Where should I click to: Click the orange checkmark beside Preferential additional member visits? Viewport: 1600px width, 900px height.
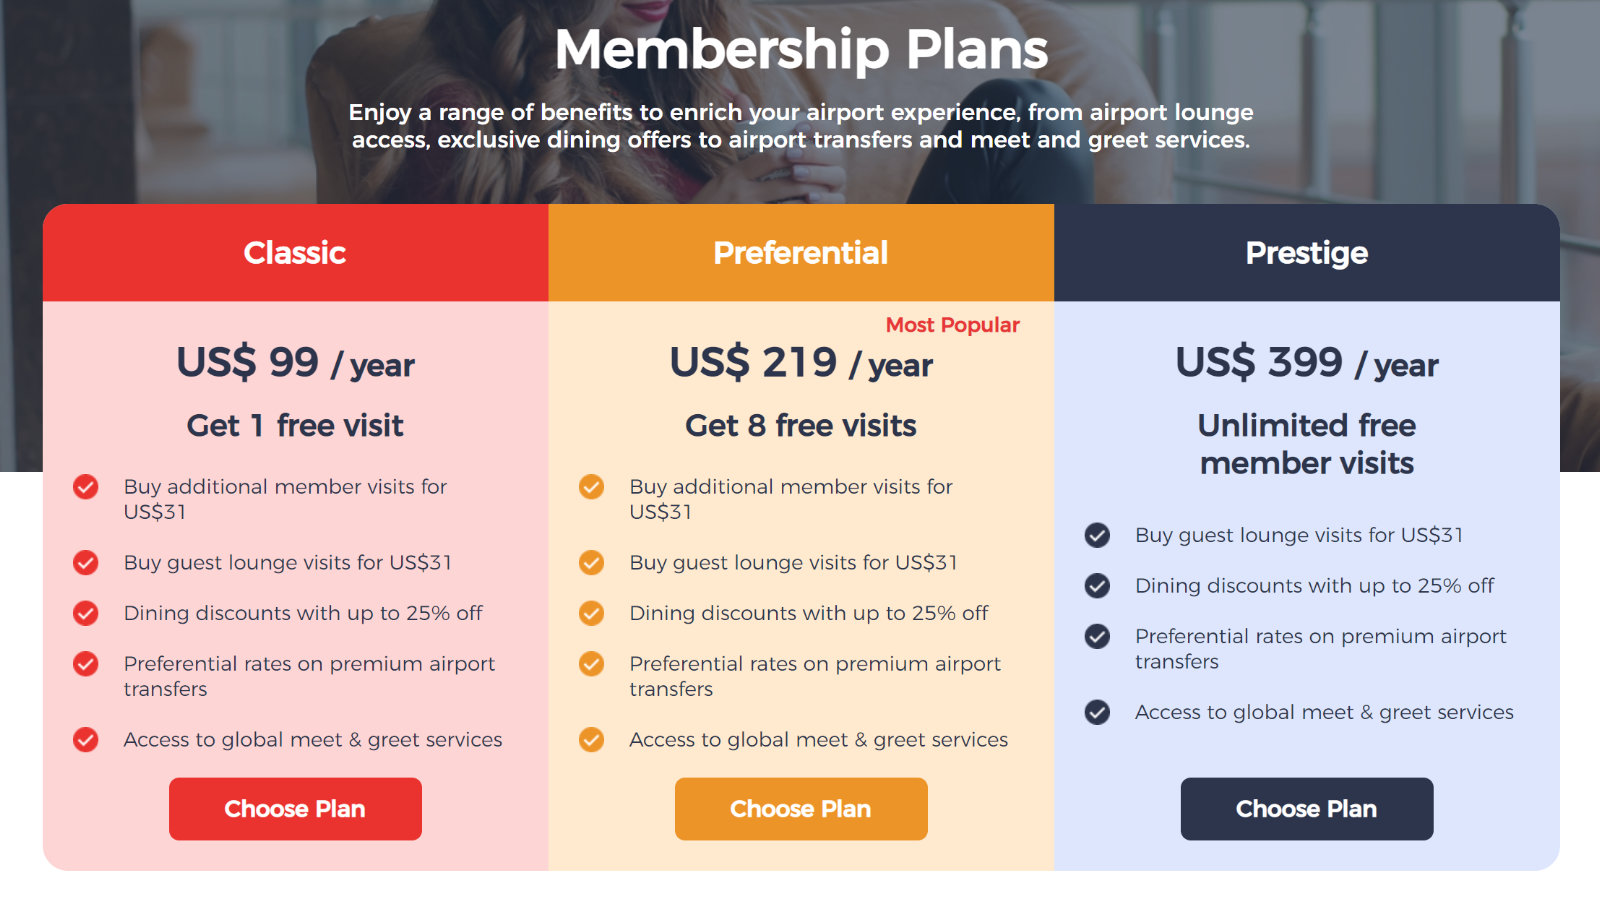[x=592, y=487]
